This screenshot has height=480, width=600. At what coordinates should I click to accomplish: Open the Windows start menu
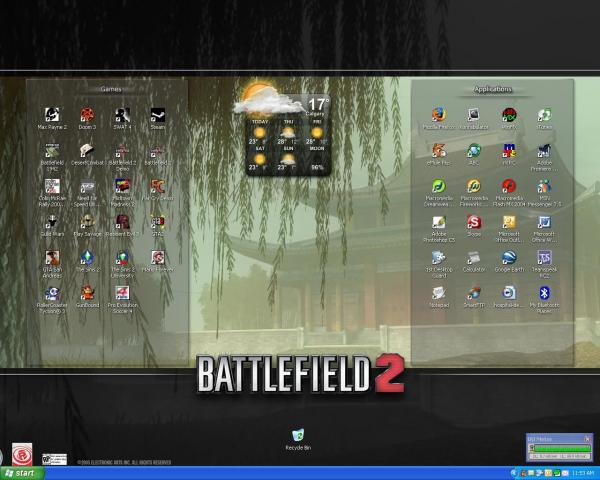coord(21,473)
